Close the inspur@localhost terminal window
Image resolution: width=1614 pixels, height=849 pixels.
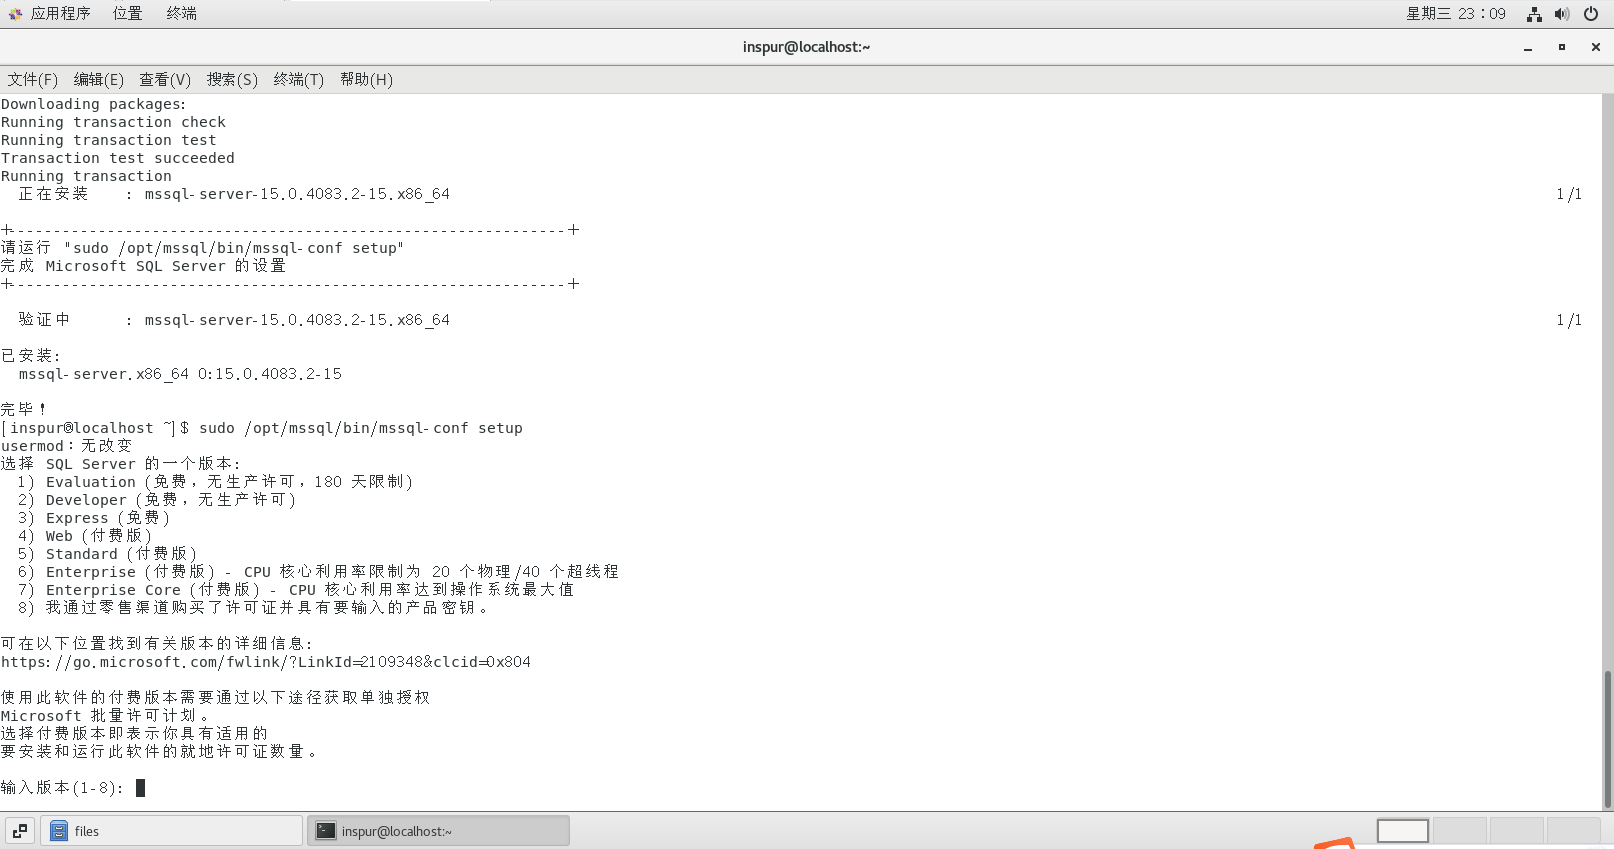pyautogui.click(x=1596, y=47)
